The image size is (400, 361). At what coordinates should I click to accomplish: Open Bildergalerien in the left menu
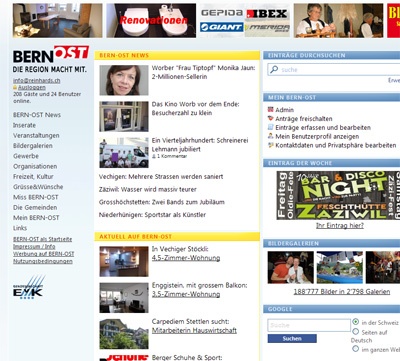[33, 146]
